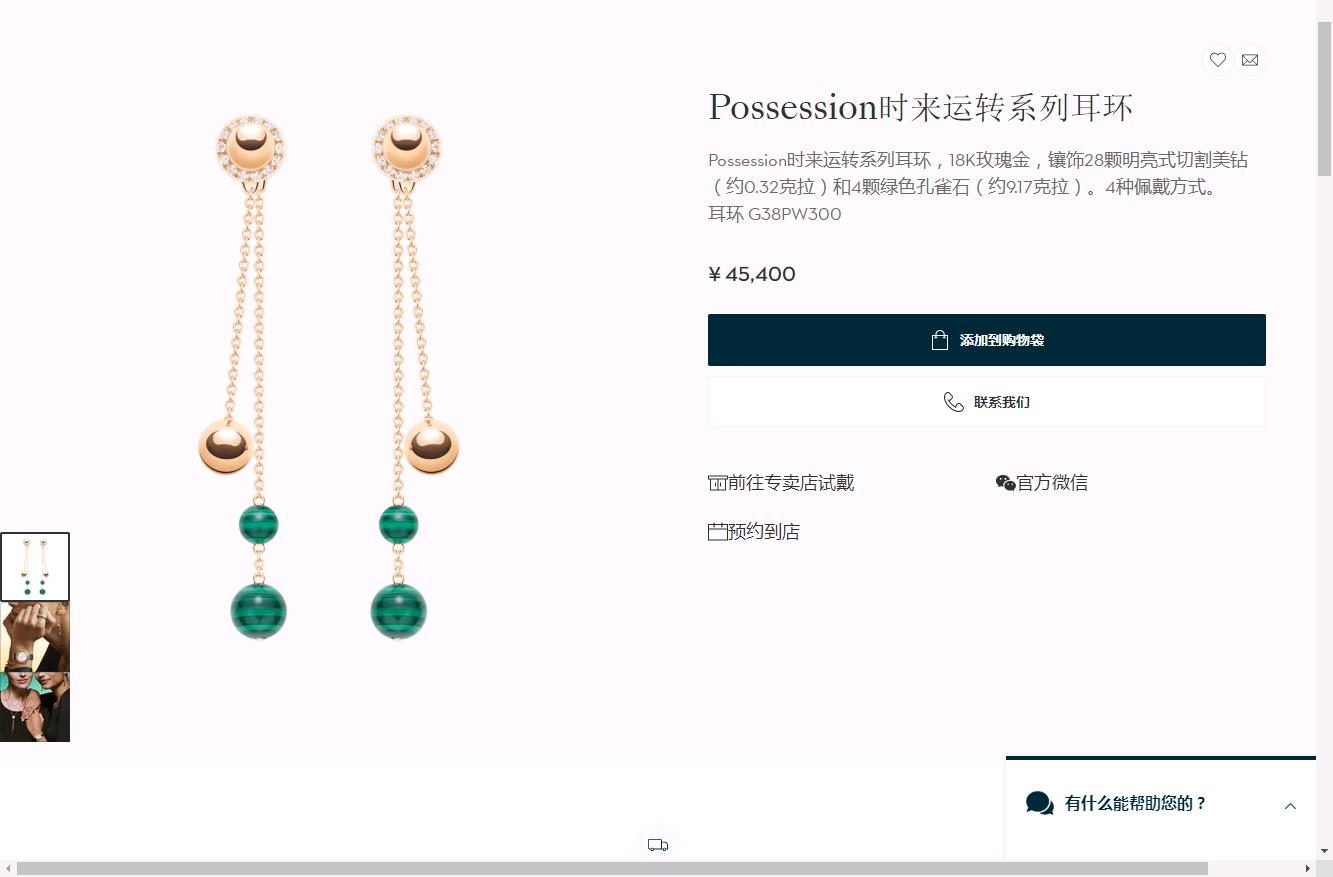Open the 前往专卖店试戴 link
The height and width of the screenshot is (877, 1333).
tap(781, 483)
